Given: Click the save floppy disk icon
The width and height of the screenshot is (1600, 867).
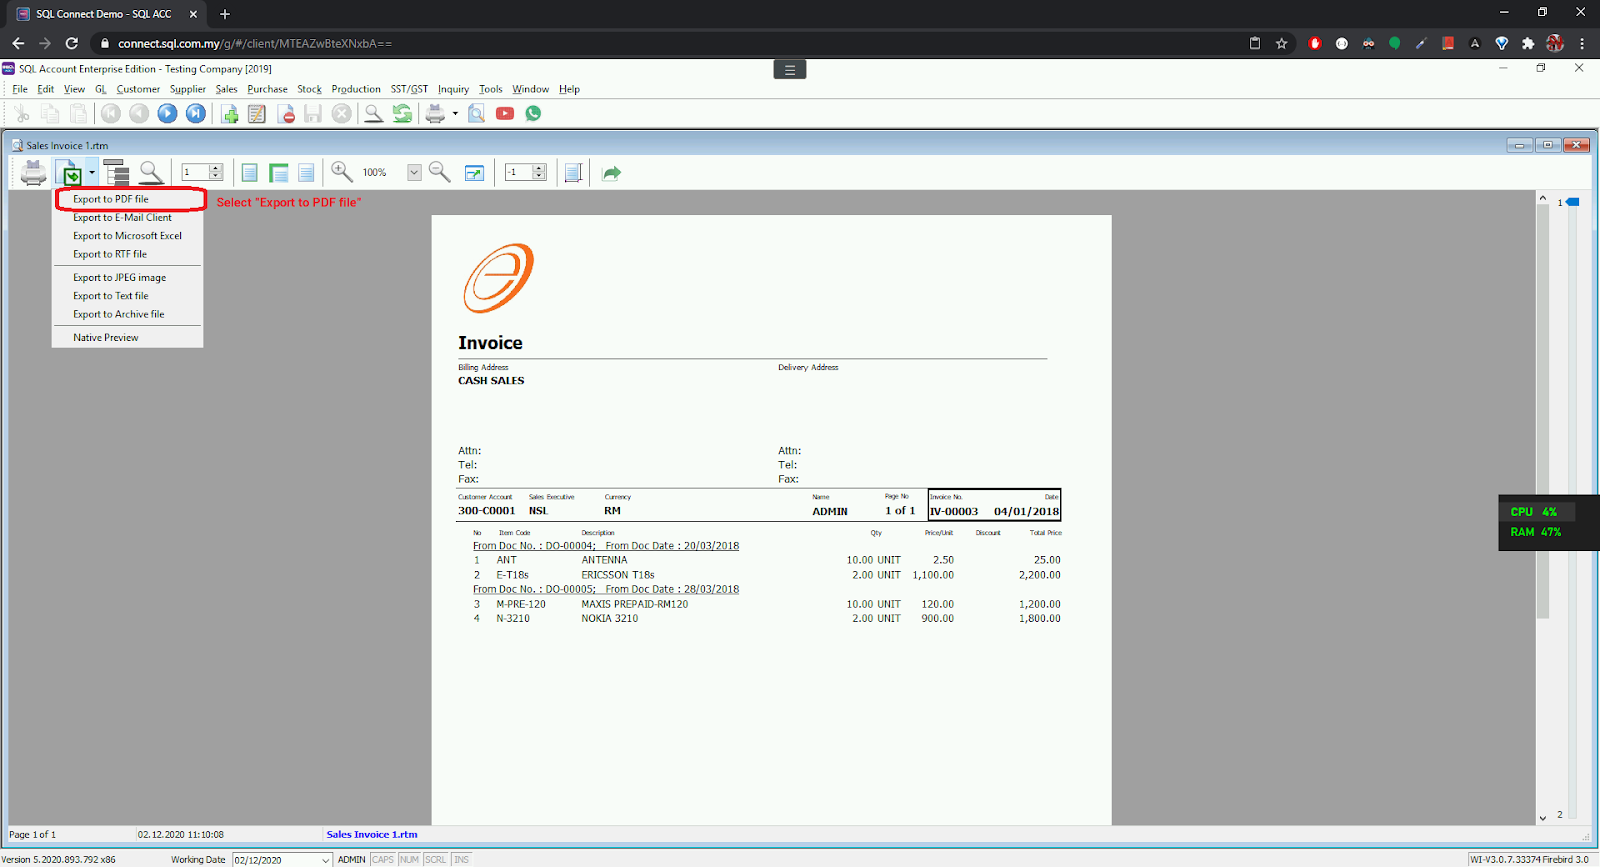Looking at the screenshot, I should (x=313, y=114).
